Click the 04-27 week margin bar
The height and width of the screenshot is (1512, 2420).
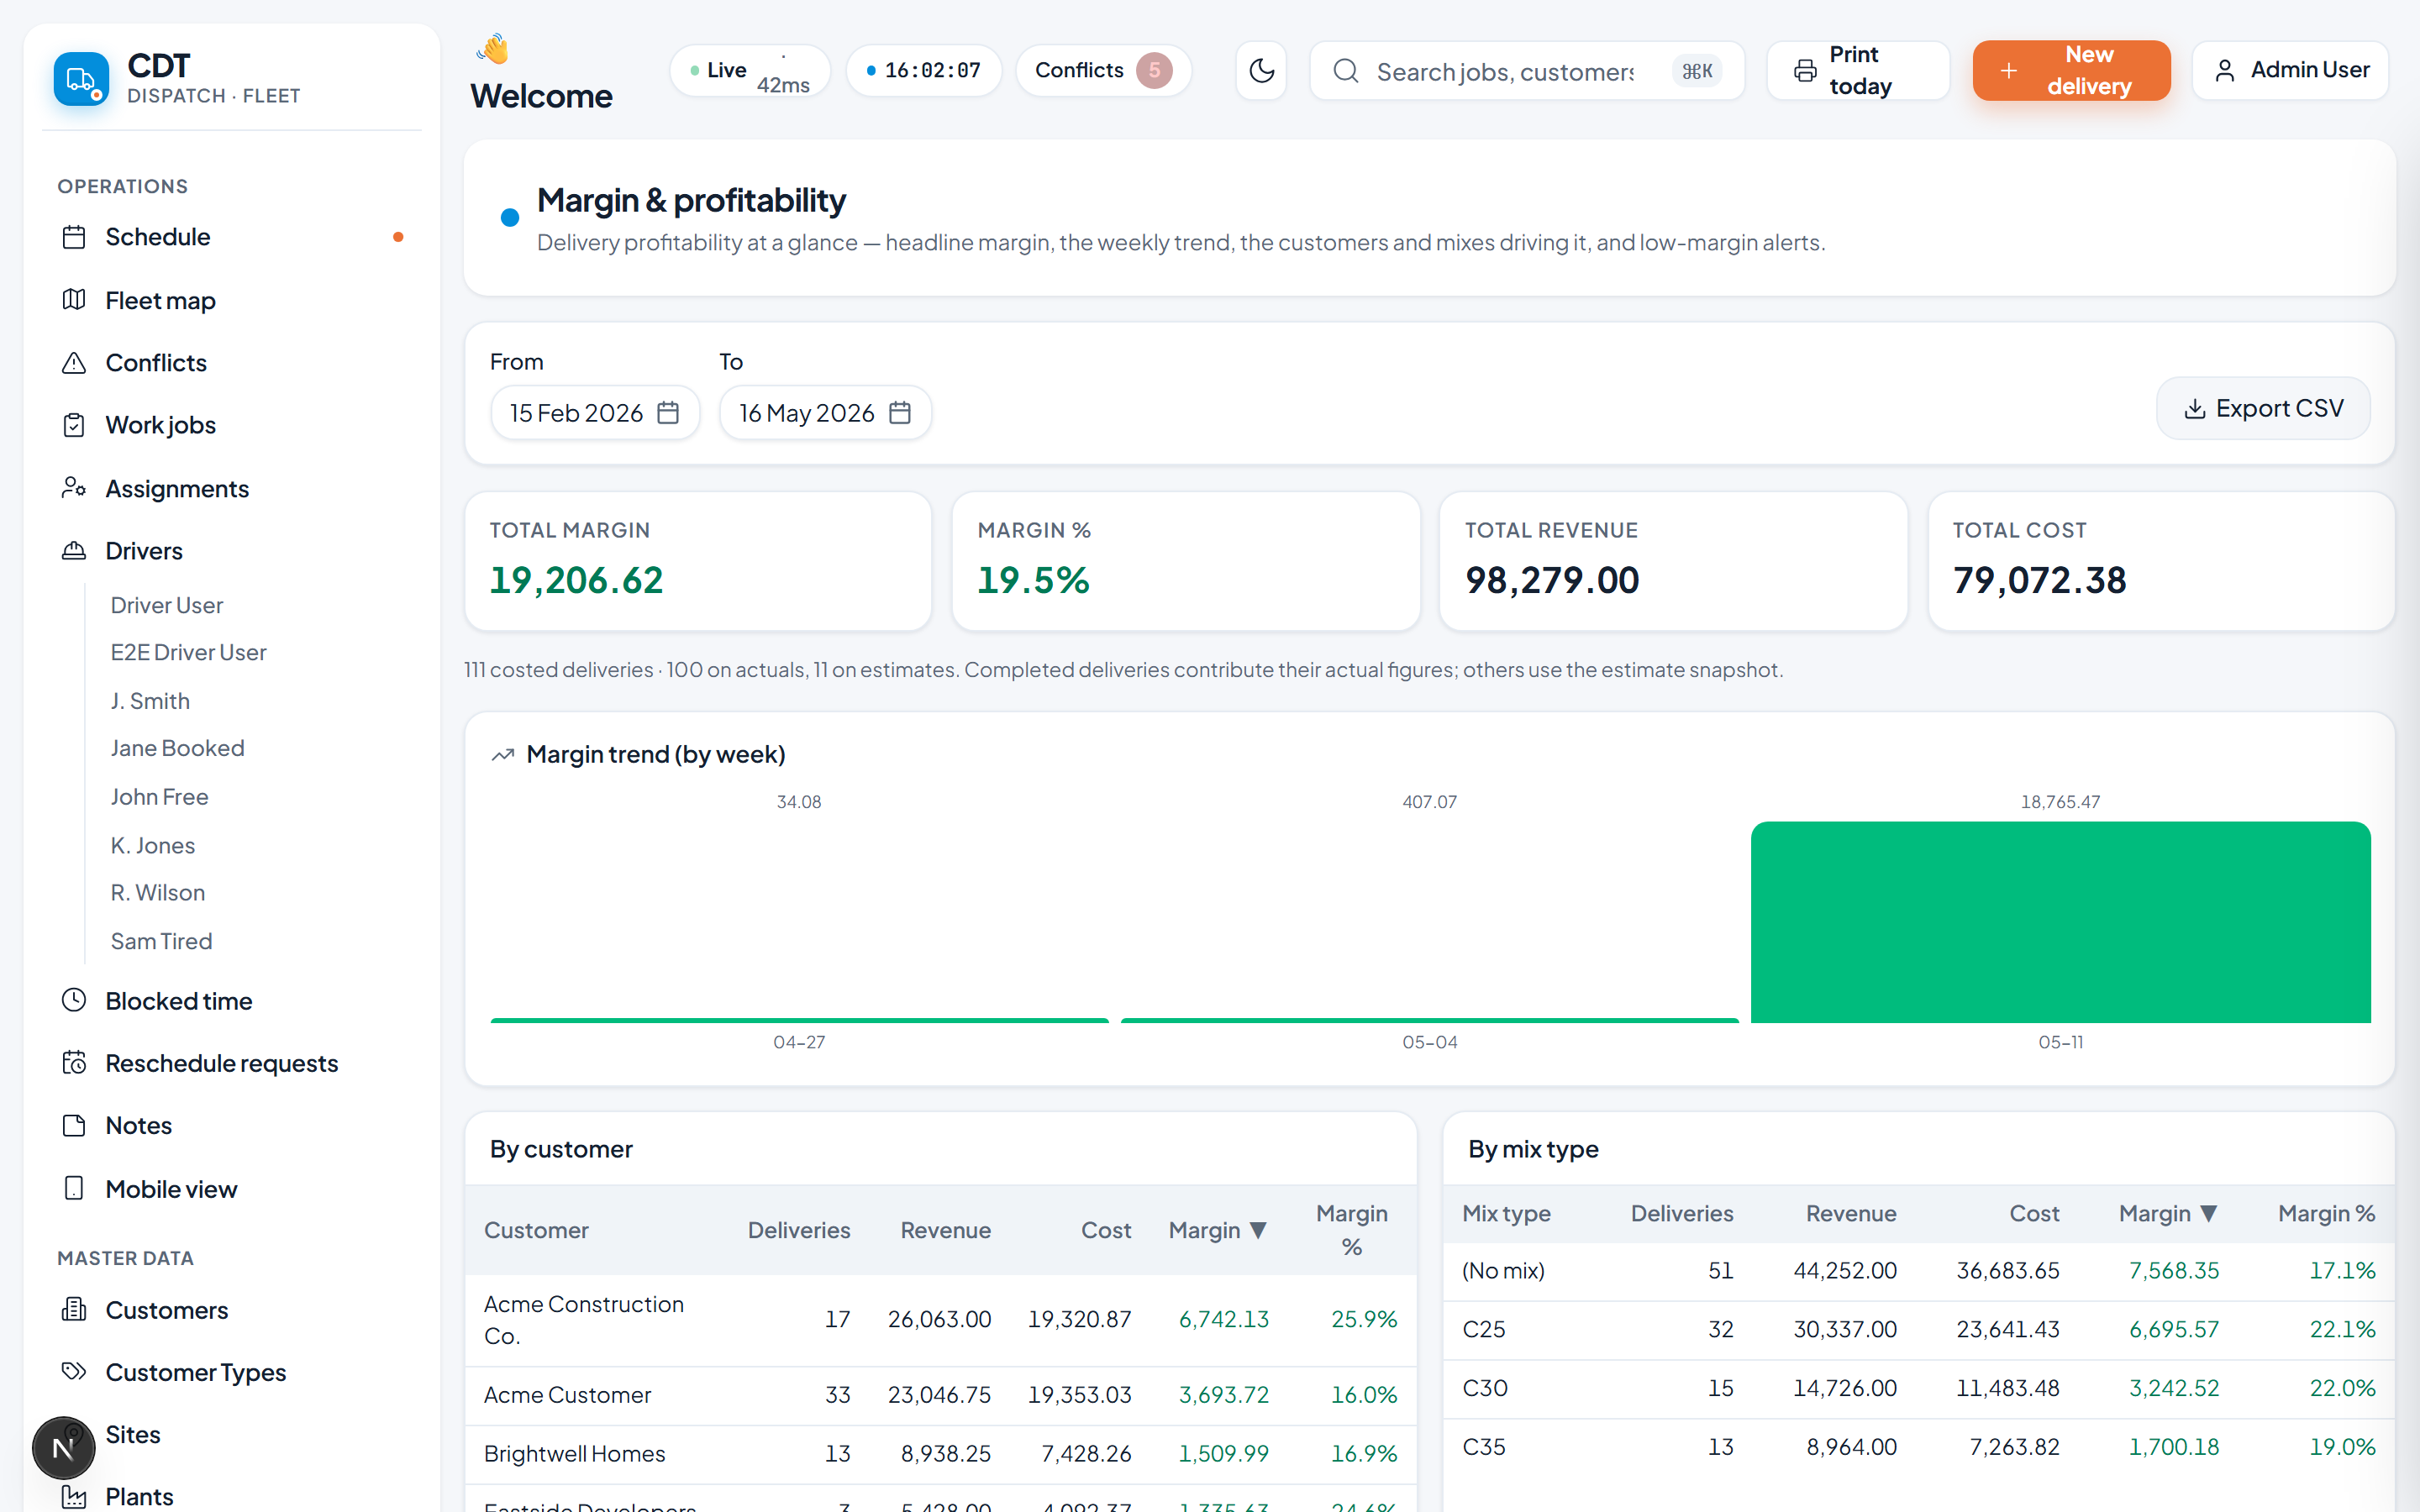tap(799, 1020)
